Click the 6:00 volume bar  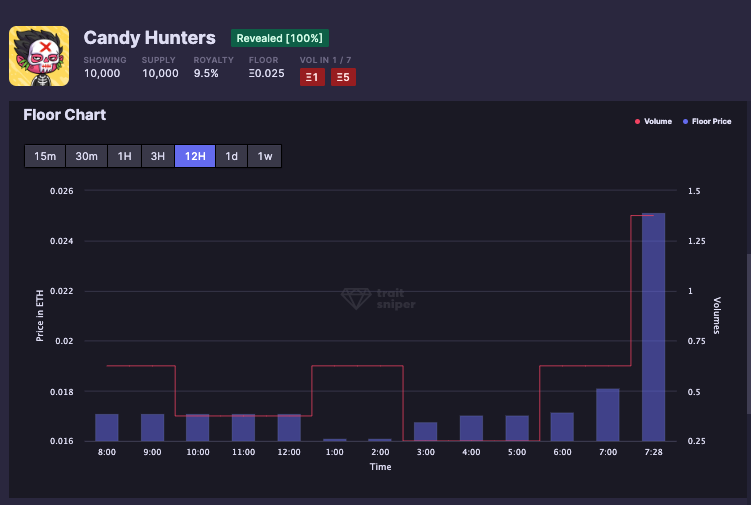[562, 427]
